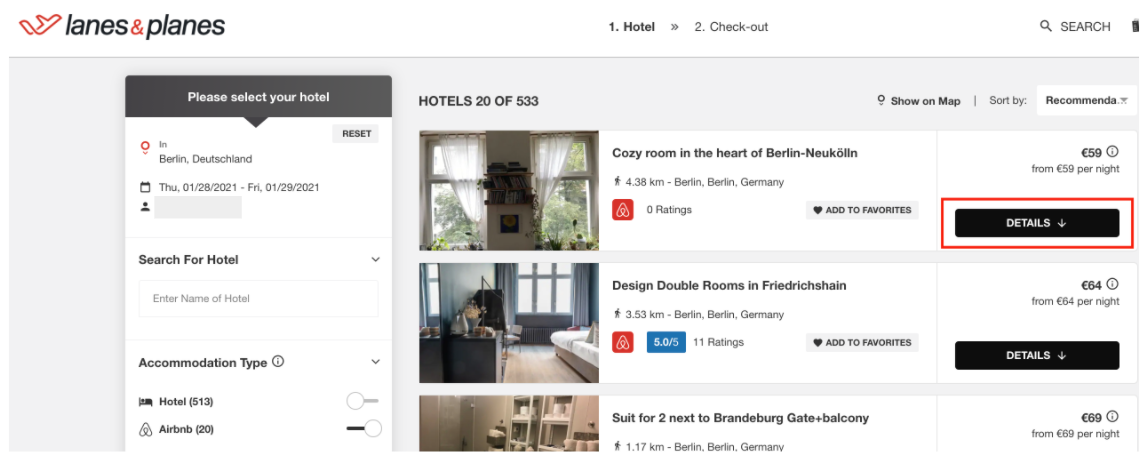Screen dimensions: 1148x460
Task: Open Cozy room in the heart of Berlin-Neukölln title
Action: click(x=734, y=153)
